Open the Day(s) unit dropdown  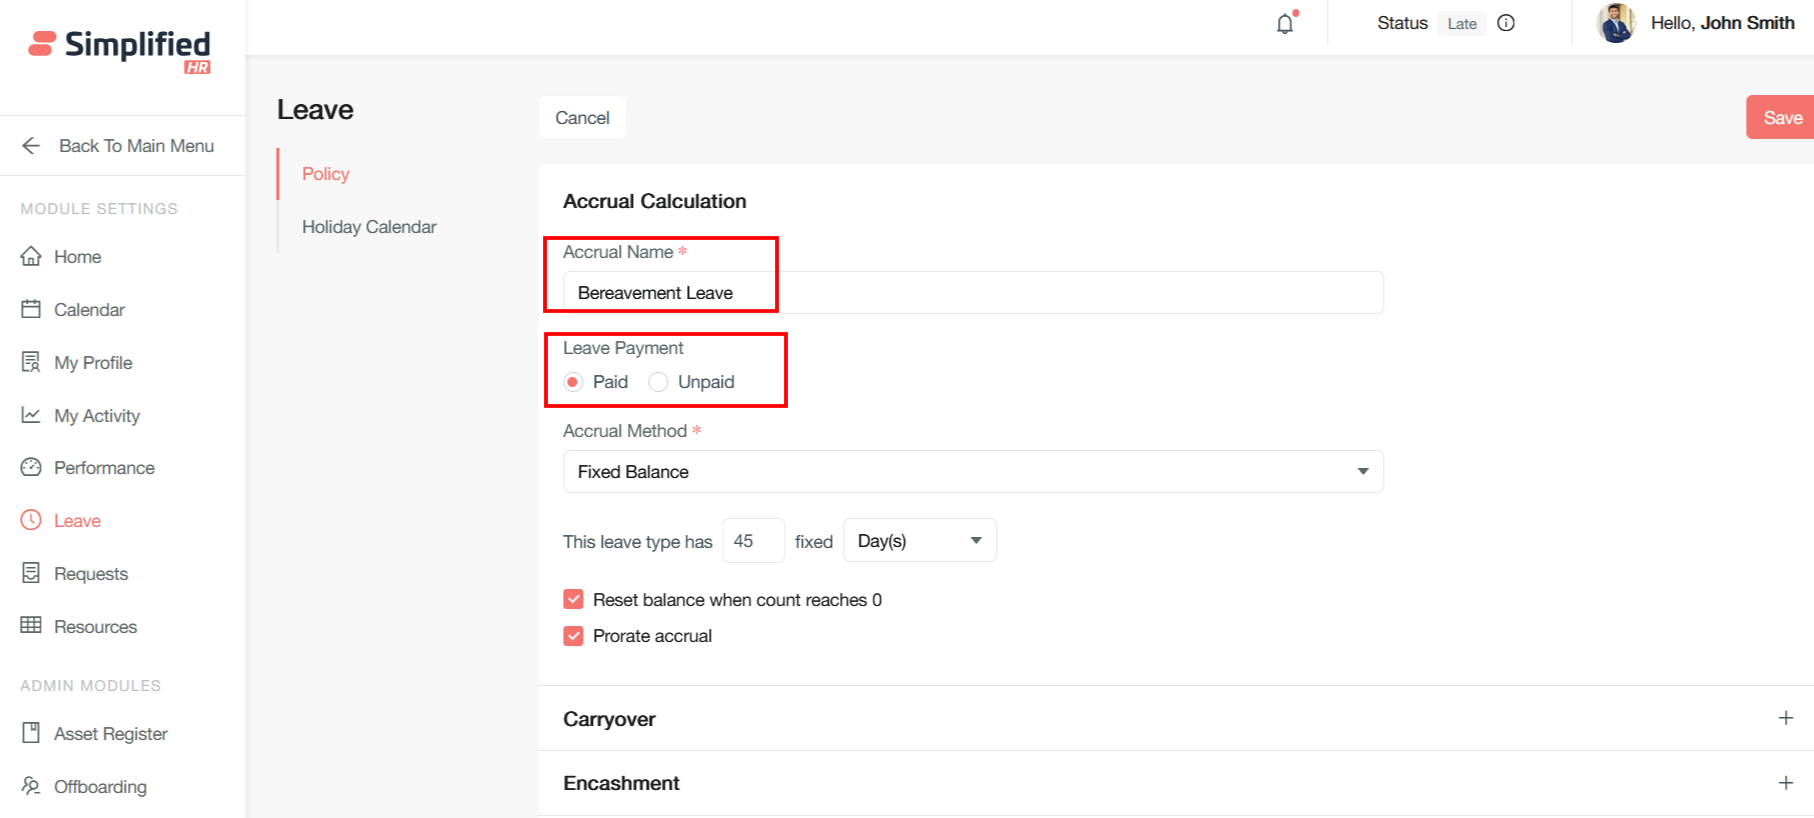(x=919, y=541)
